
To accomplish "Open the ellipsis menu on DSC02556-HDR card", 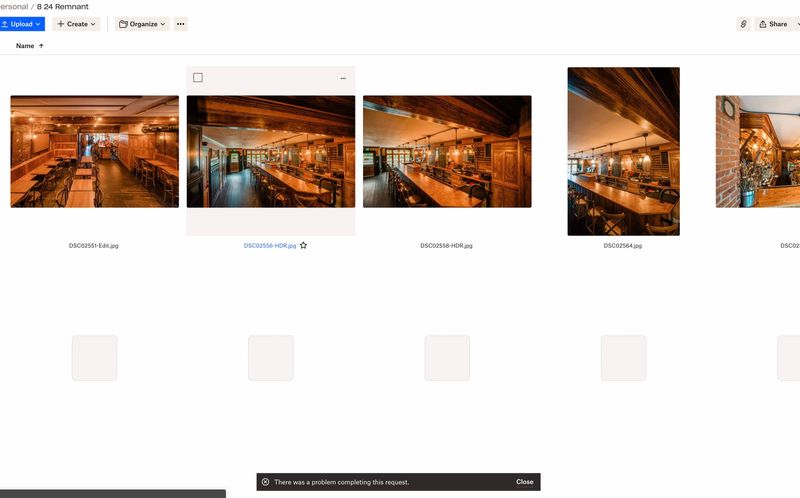I will point(343,78).
